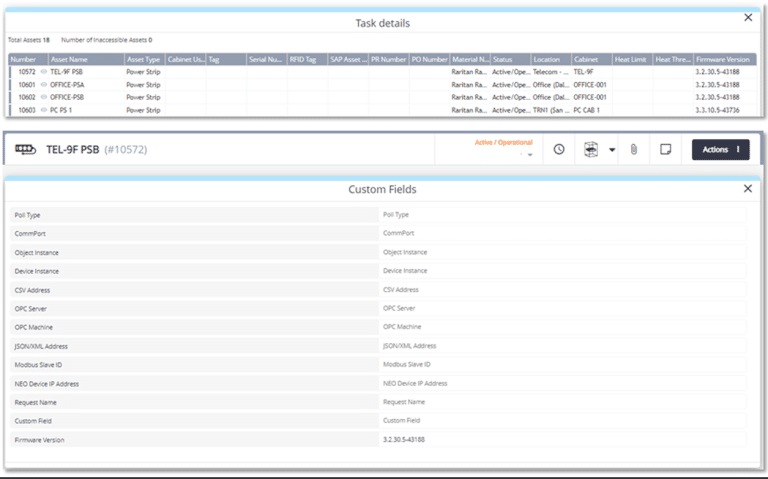Viewport: 768px width, 479px height.
Task: Toggle the eye icon for OFFICE-PSA row
Action: [44, 85]
